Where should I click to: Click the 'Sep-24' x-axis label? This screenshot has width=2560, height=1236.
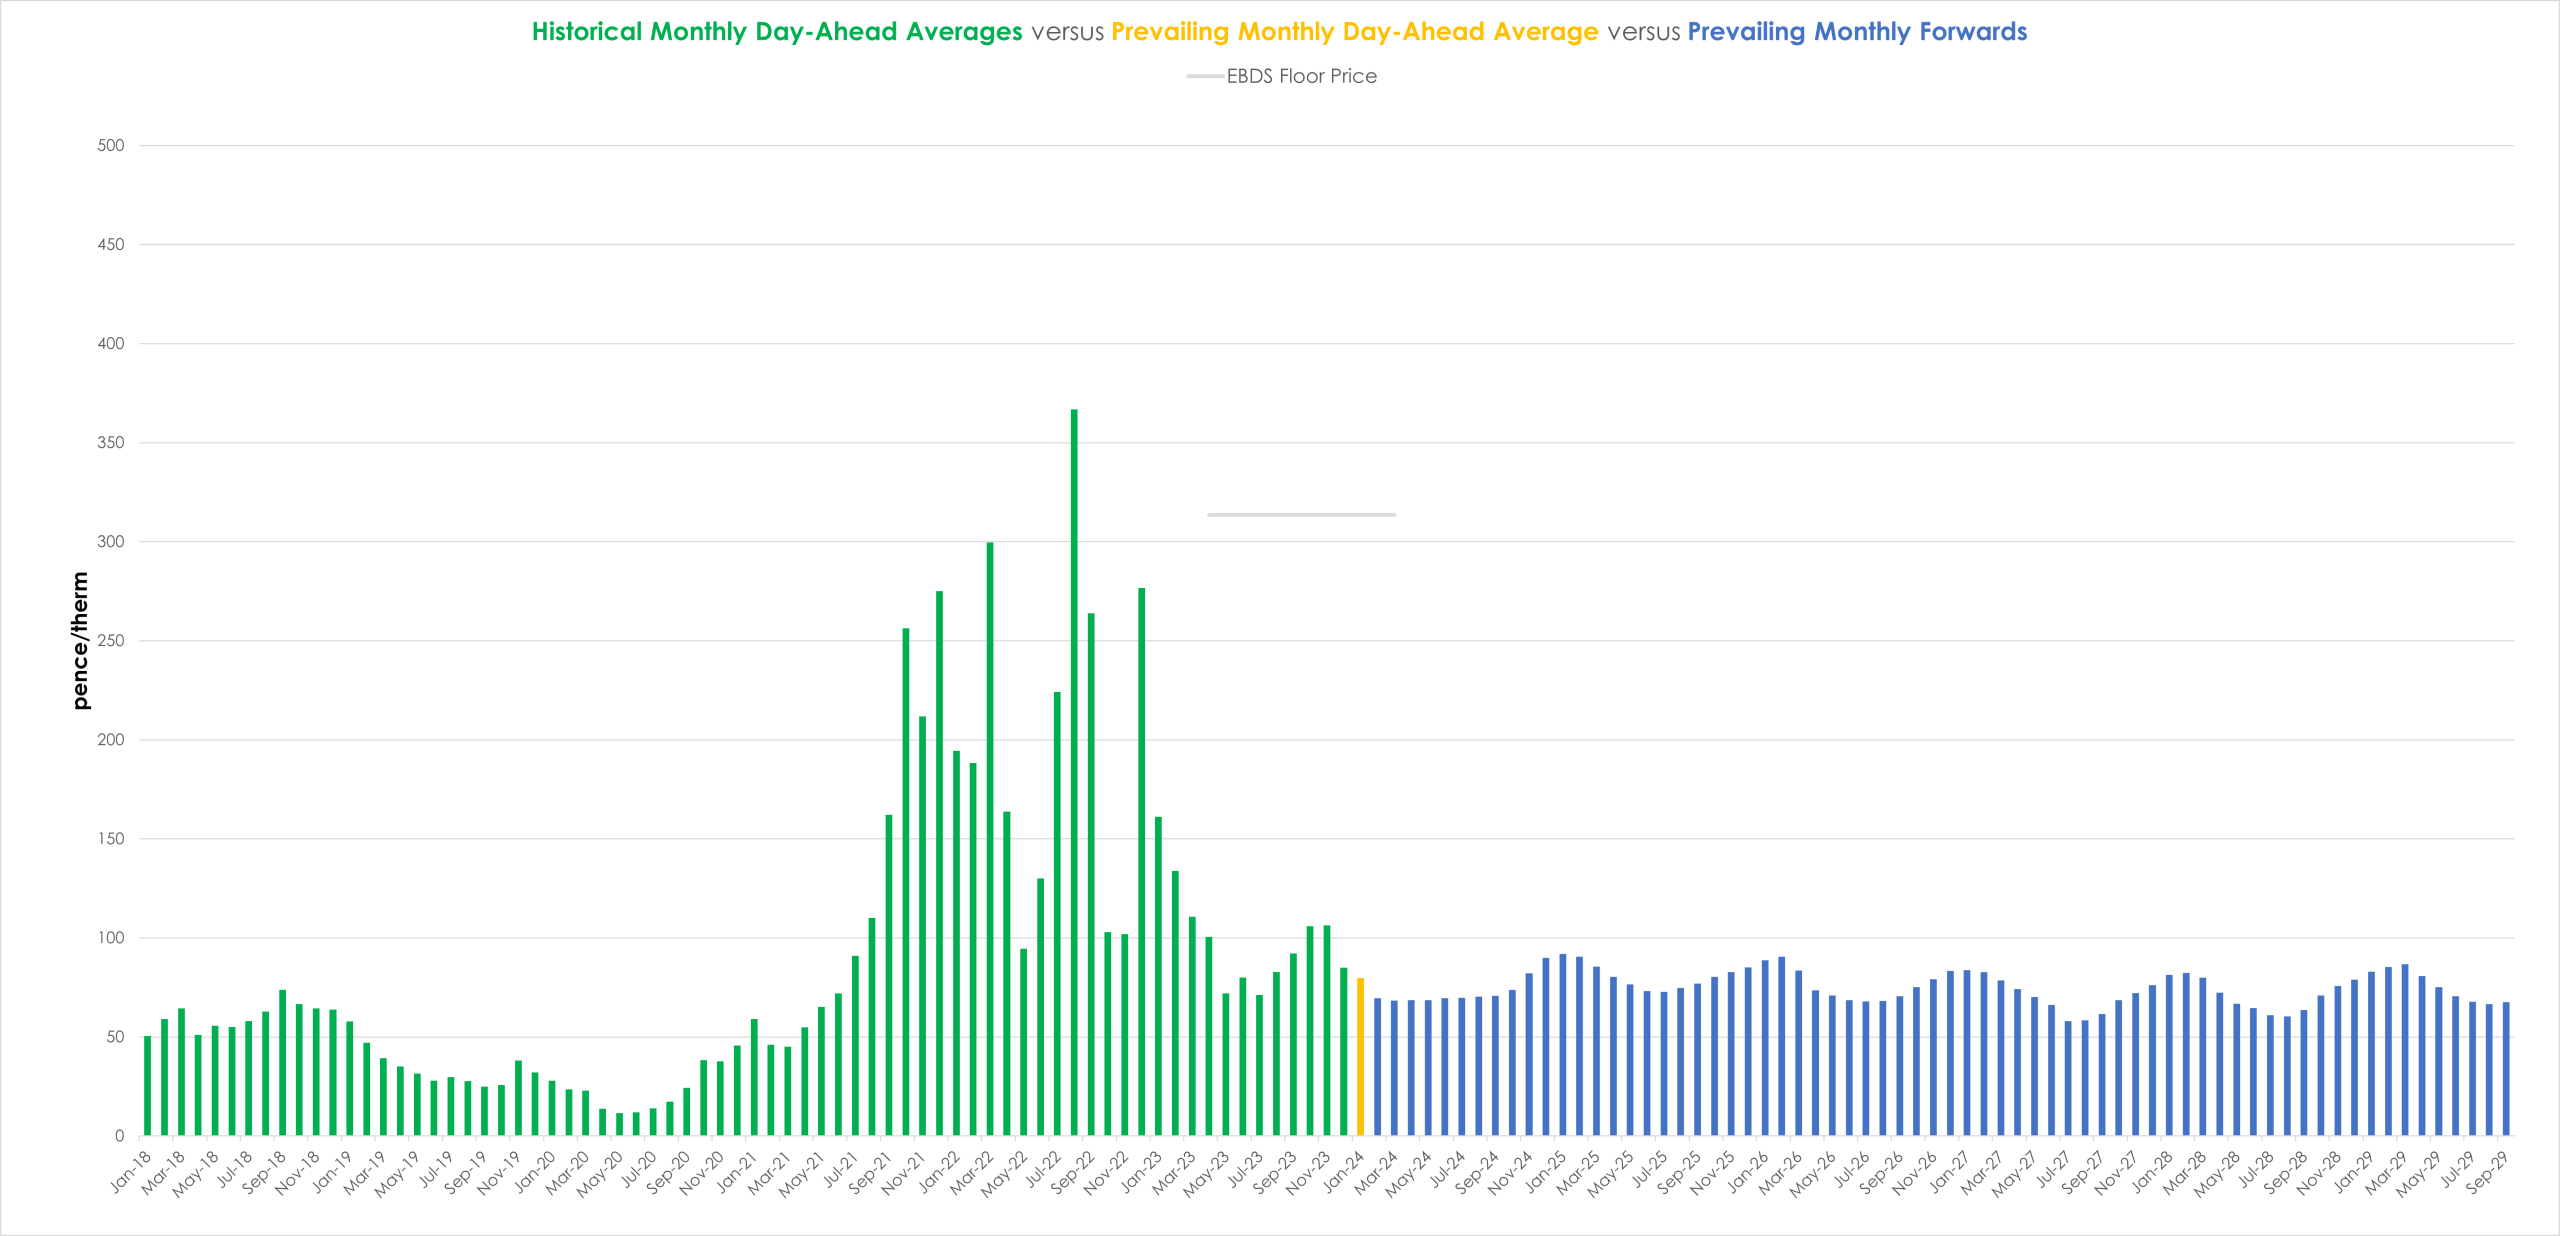1477,1172
